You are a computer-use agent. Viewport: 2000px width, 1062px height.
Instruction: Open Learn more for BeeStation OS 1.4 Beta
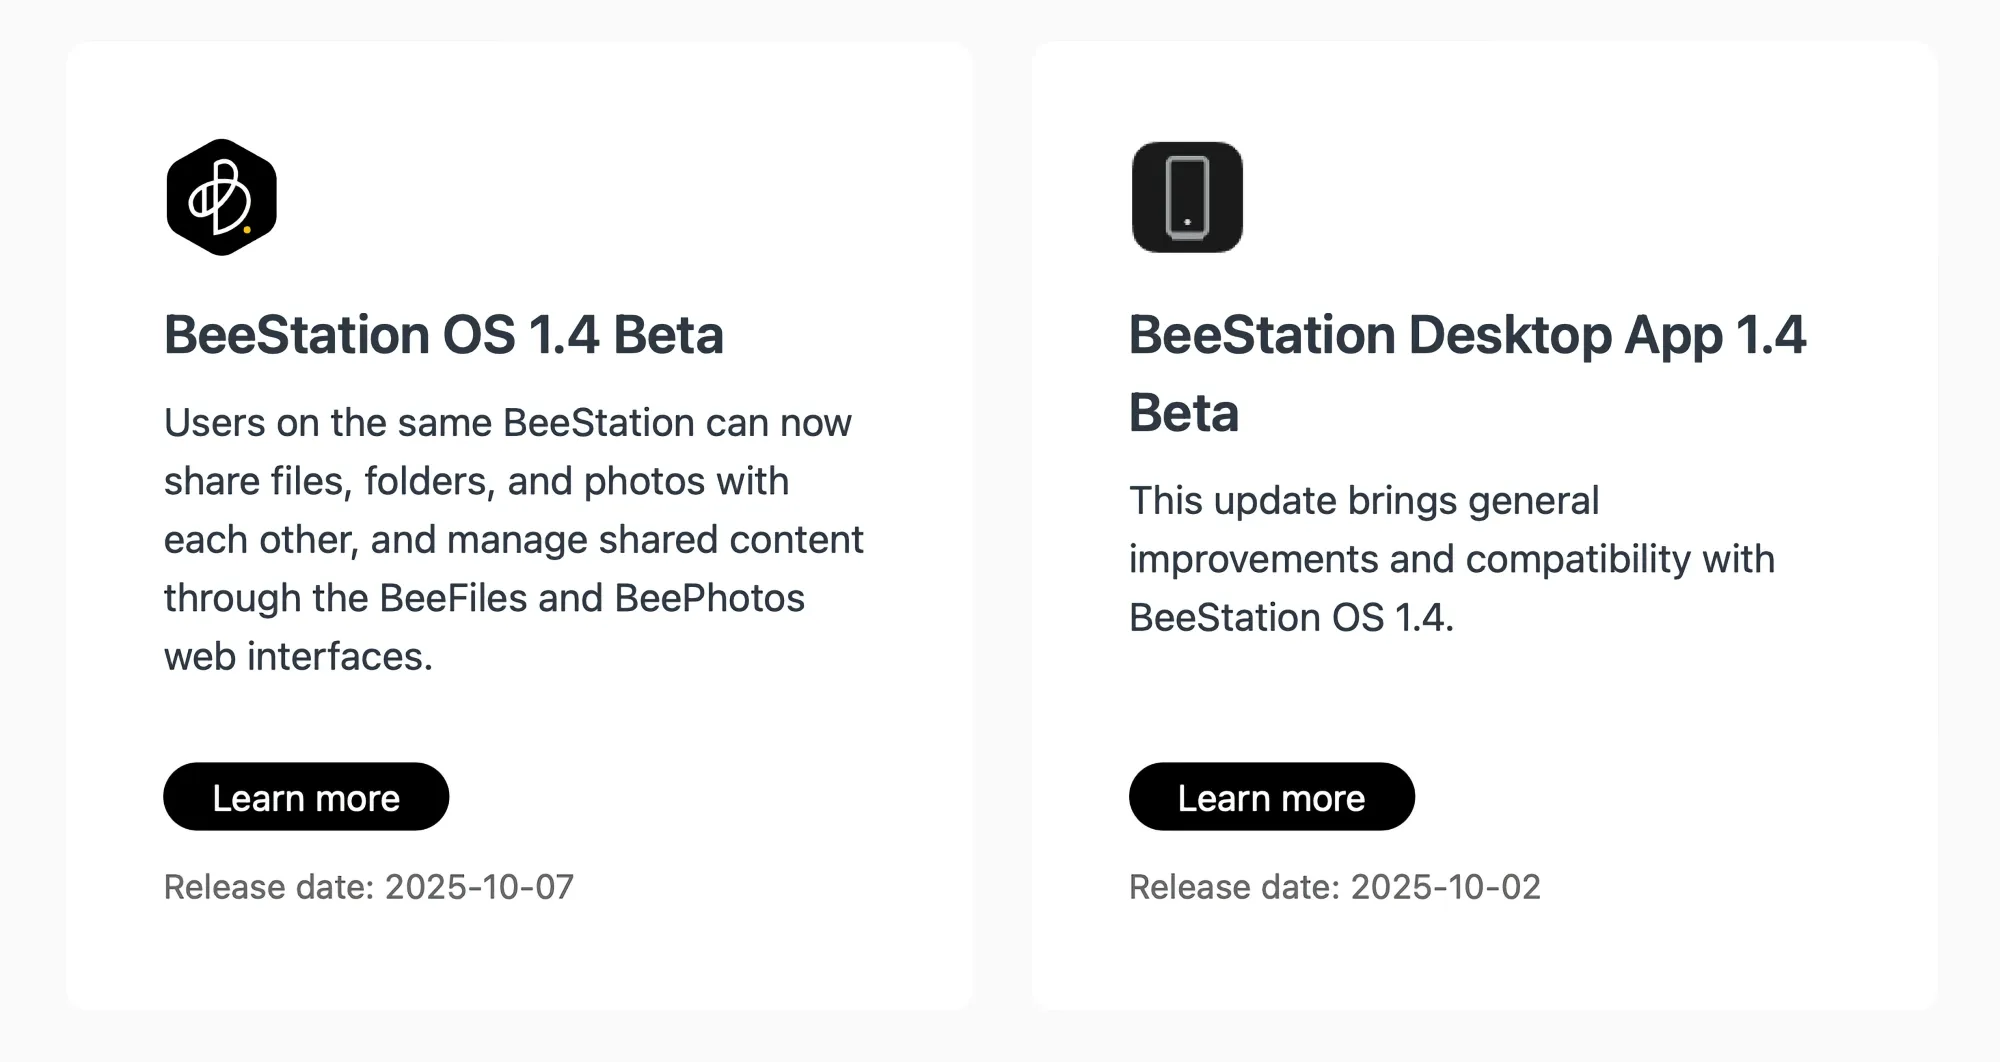306,797
